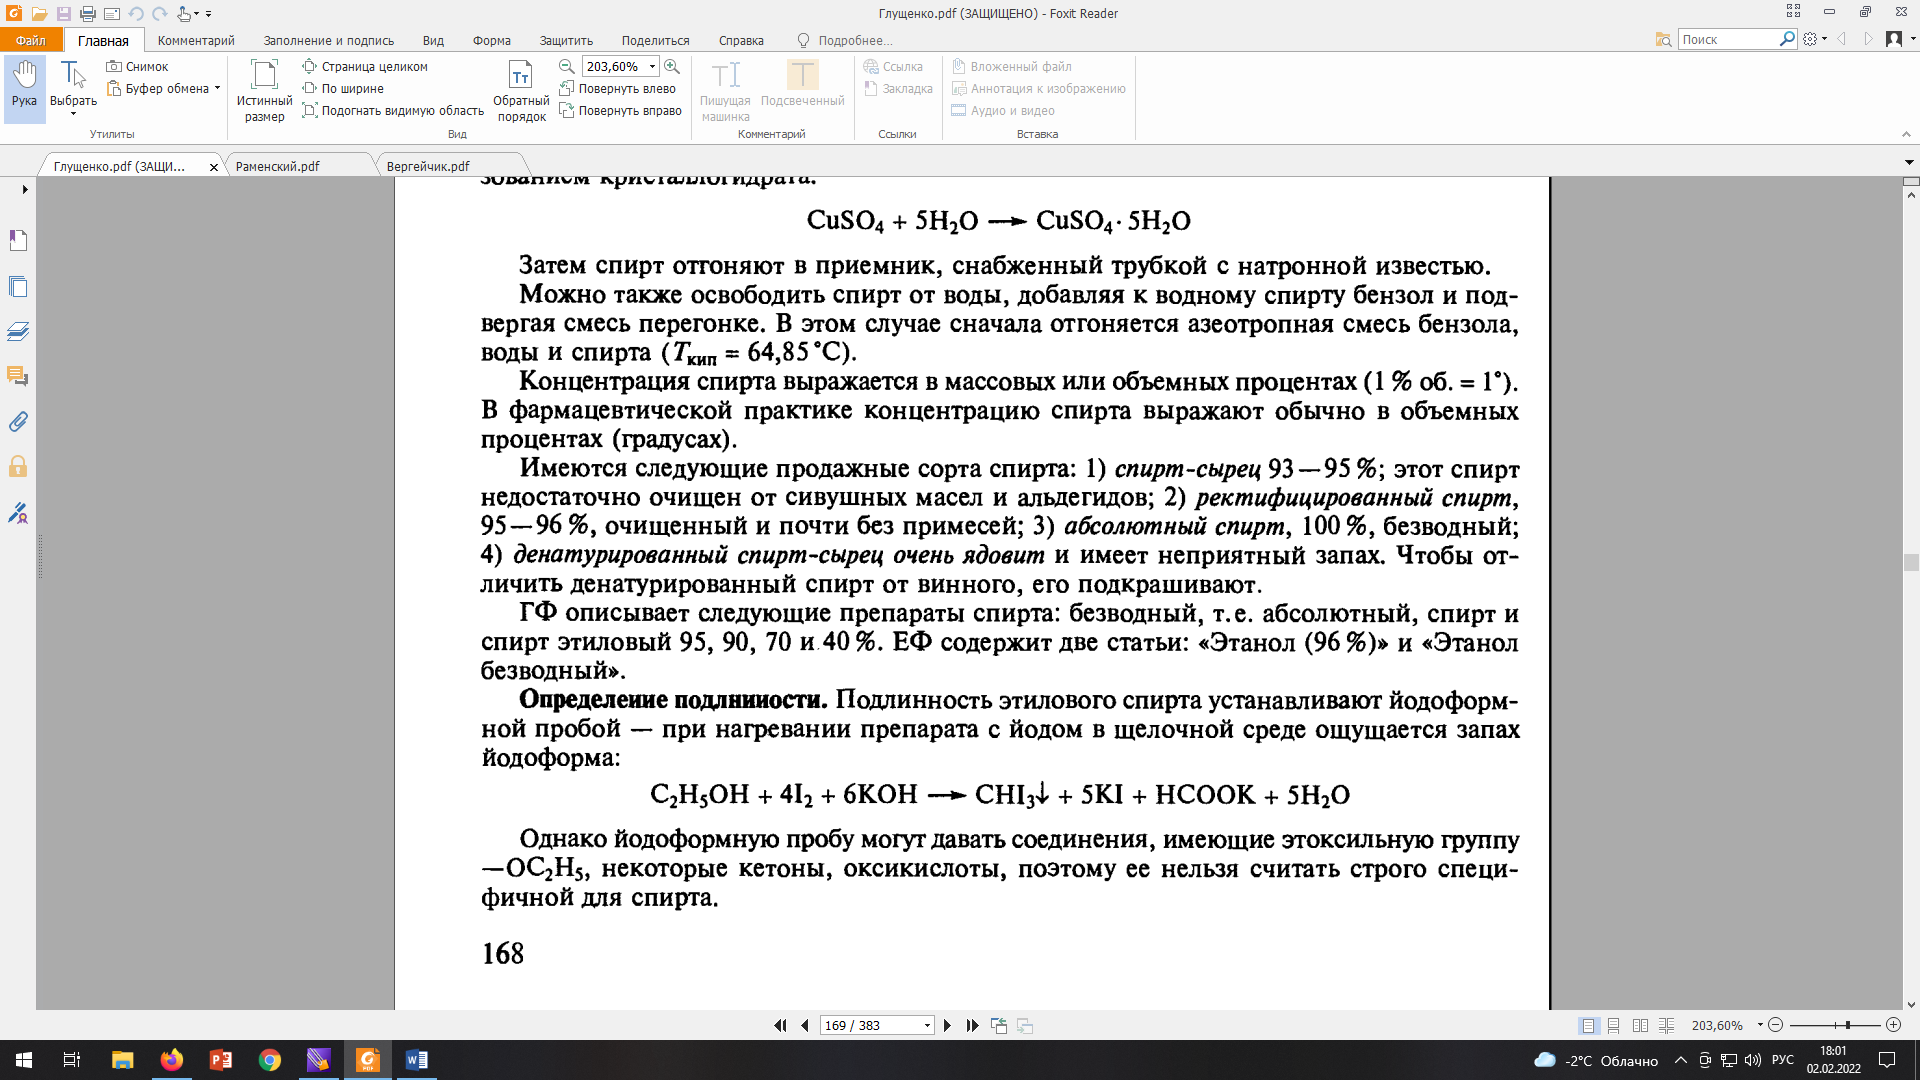Open the Форма ribbon tab
The width and height of the screenshot is (1920, 1080).
[492, 40]
